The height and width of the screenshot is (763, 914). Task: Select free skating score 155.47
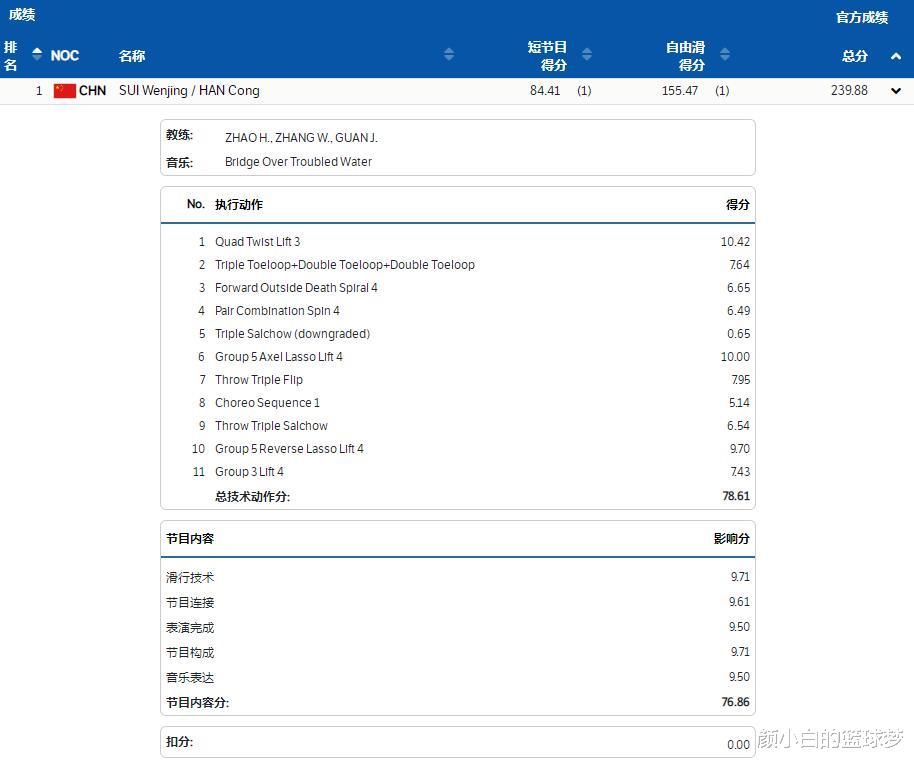pos(680,90)
